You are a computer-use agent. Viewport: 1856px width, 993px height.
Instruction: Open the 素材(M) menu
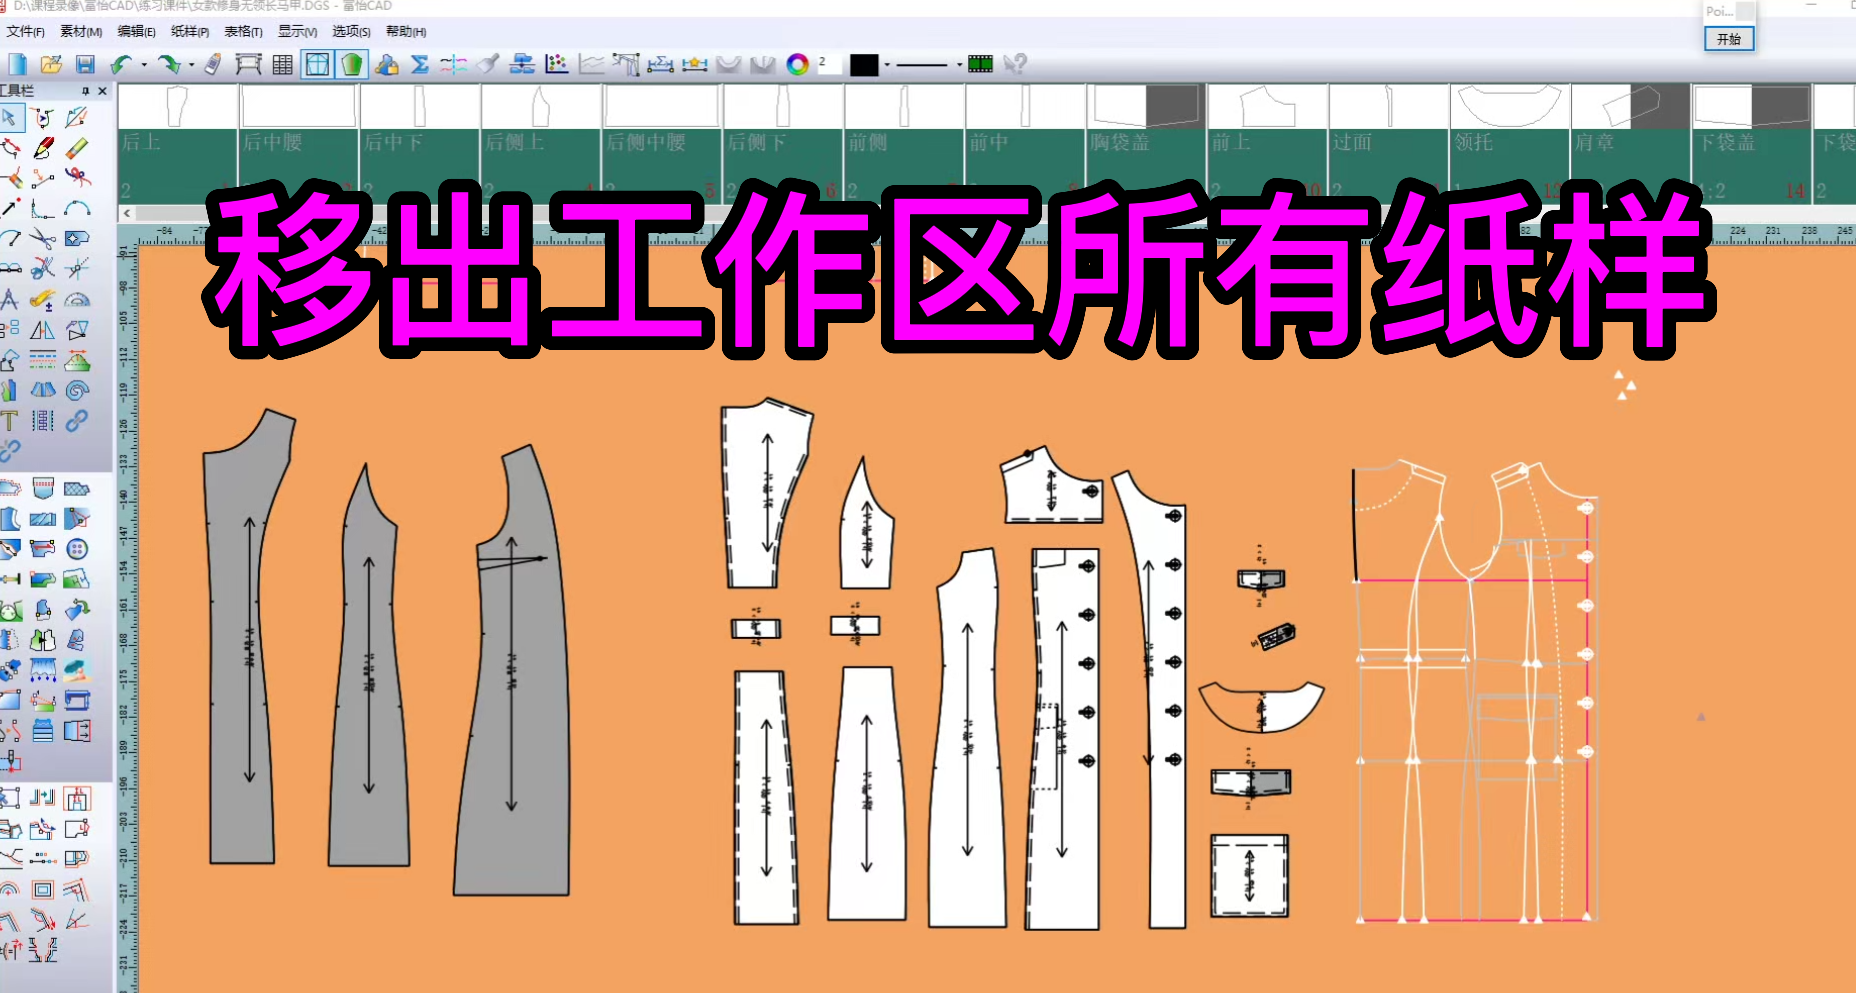[x=81, y=32]
